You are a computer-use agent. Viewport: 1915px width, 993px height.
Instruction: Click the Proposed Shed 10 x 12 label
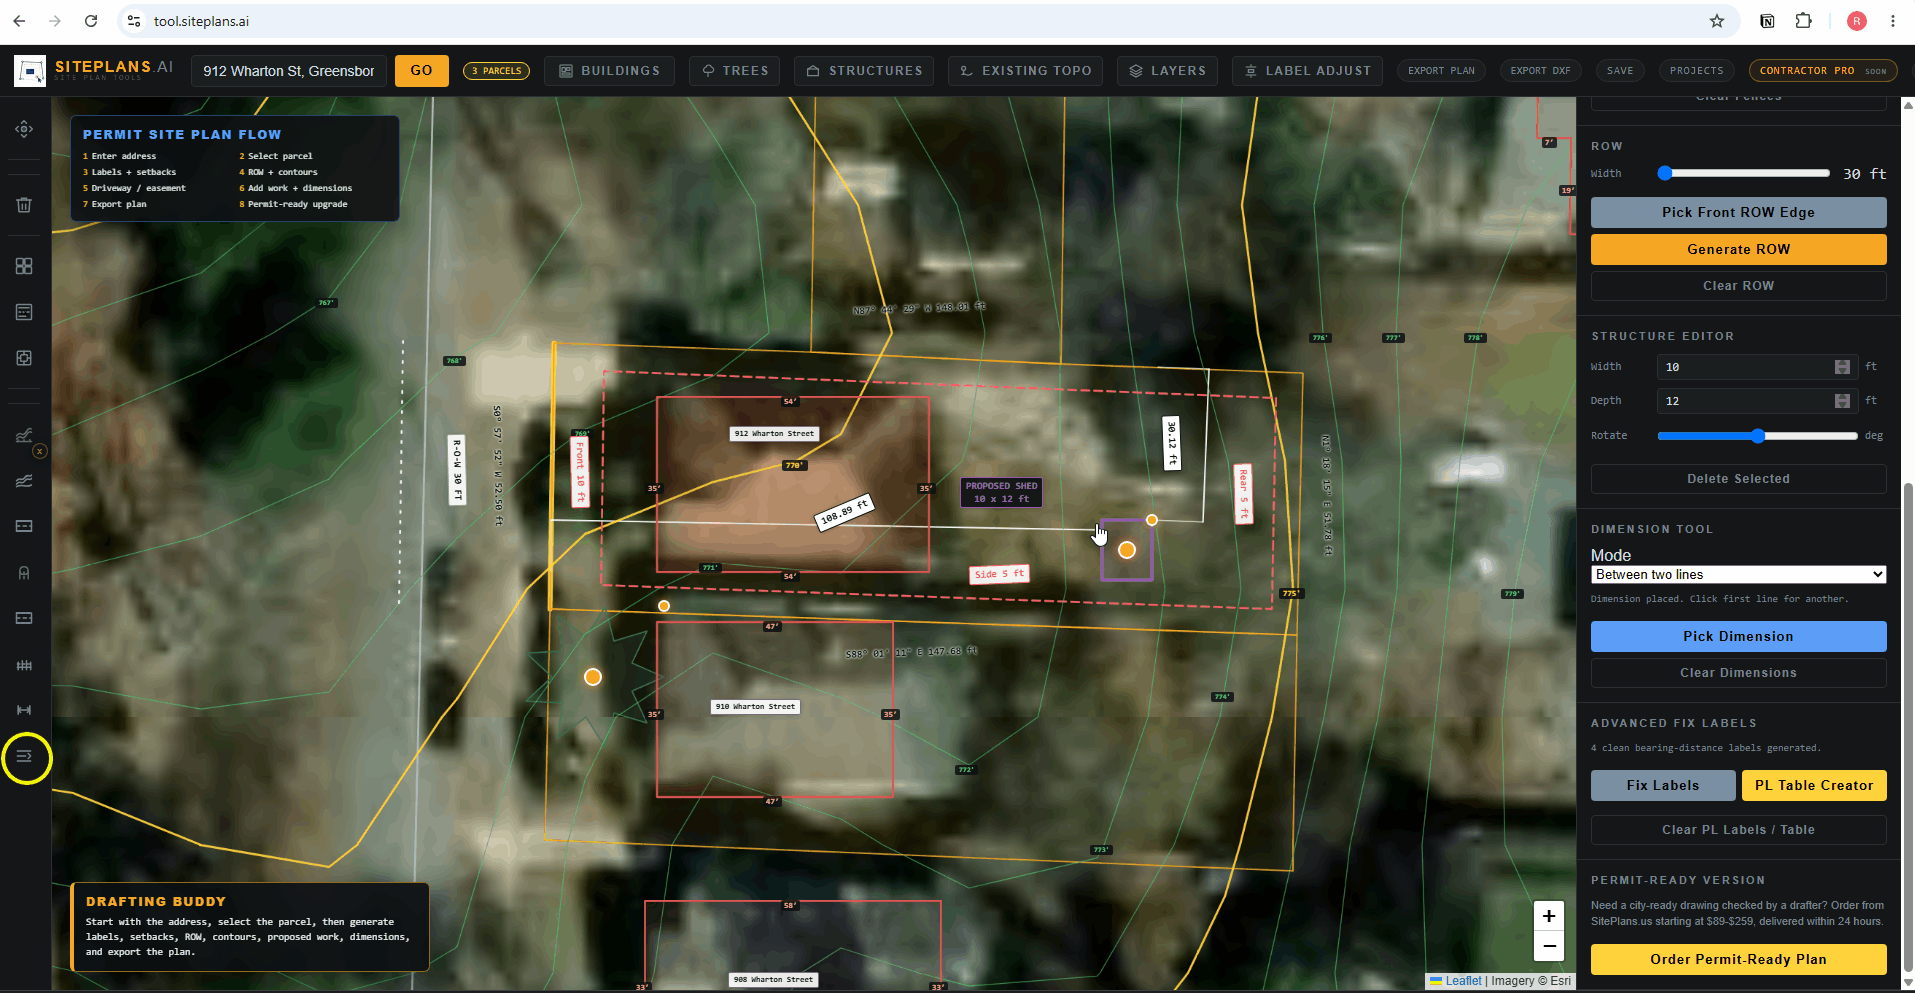[1001, 492]
